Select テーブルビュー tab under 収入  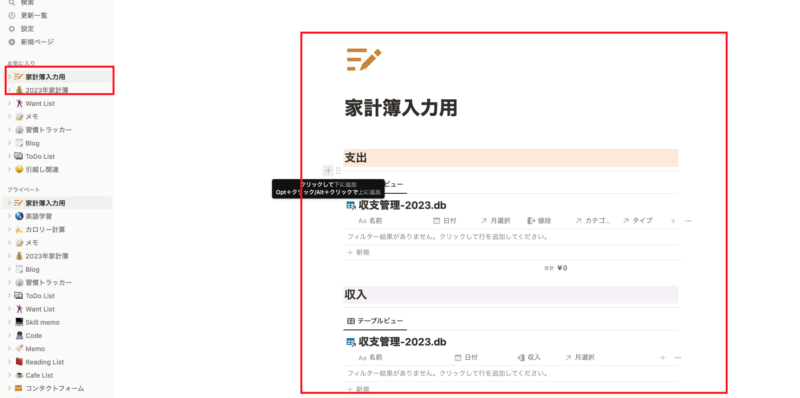point(375,321)
